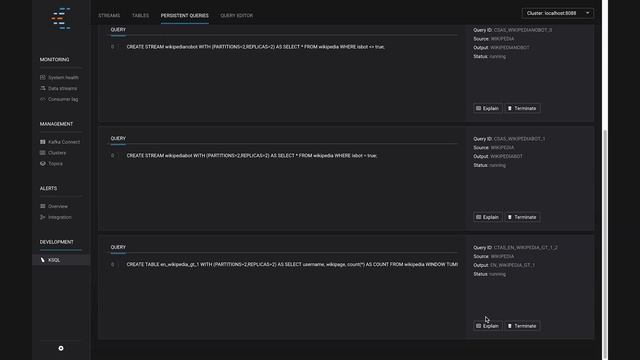Screen dimensions: 640x360
Task: Explain the EN_WIKIPEDIA_GT_1 query
Action: click(487, 326)
